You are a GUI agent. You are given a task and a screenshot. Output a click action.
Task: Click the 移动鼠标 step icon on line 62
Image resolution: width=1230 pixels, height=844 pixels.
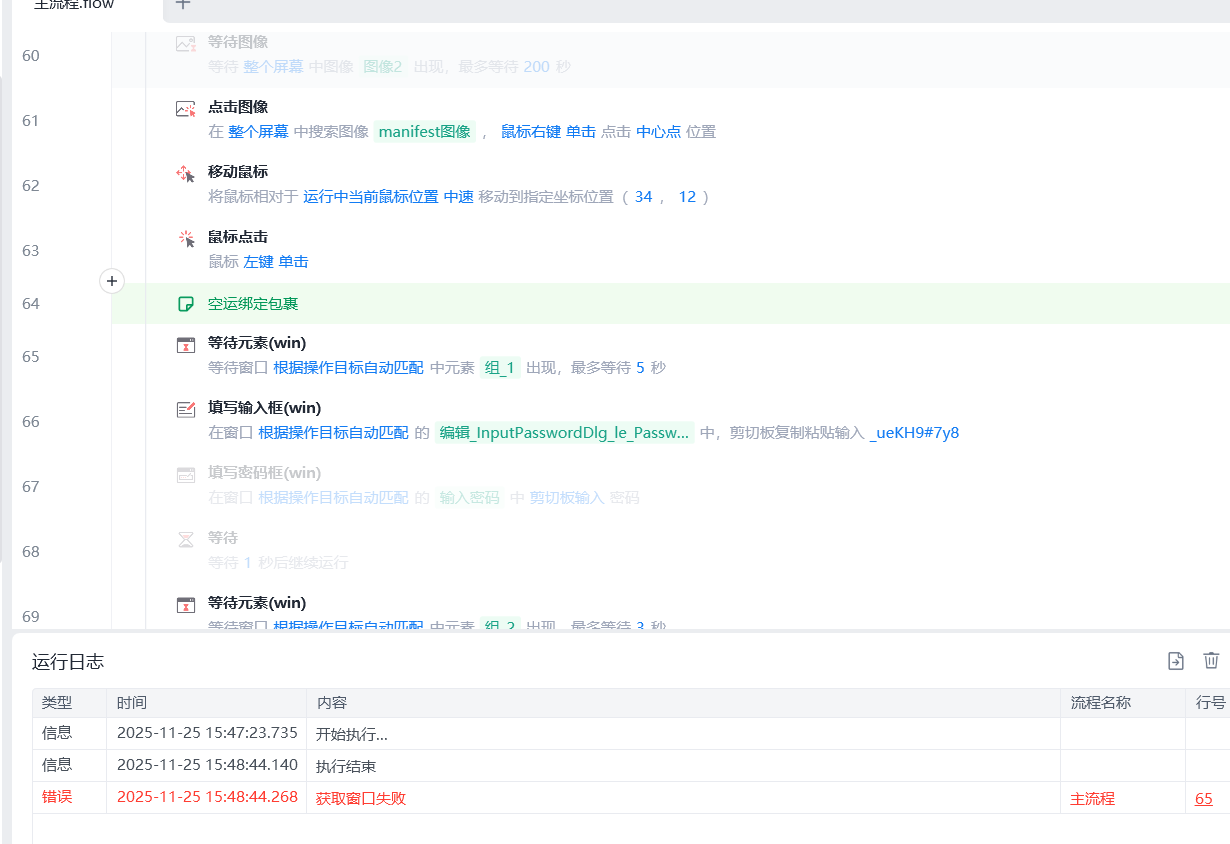[186, 174]
